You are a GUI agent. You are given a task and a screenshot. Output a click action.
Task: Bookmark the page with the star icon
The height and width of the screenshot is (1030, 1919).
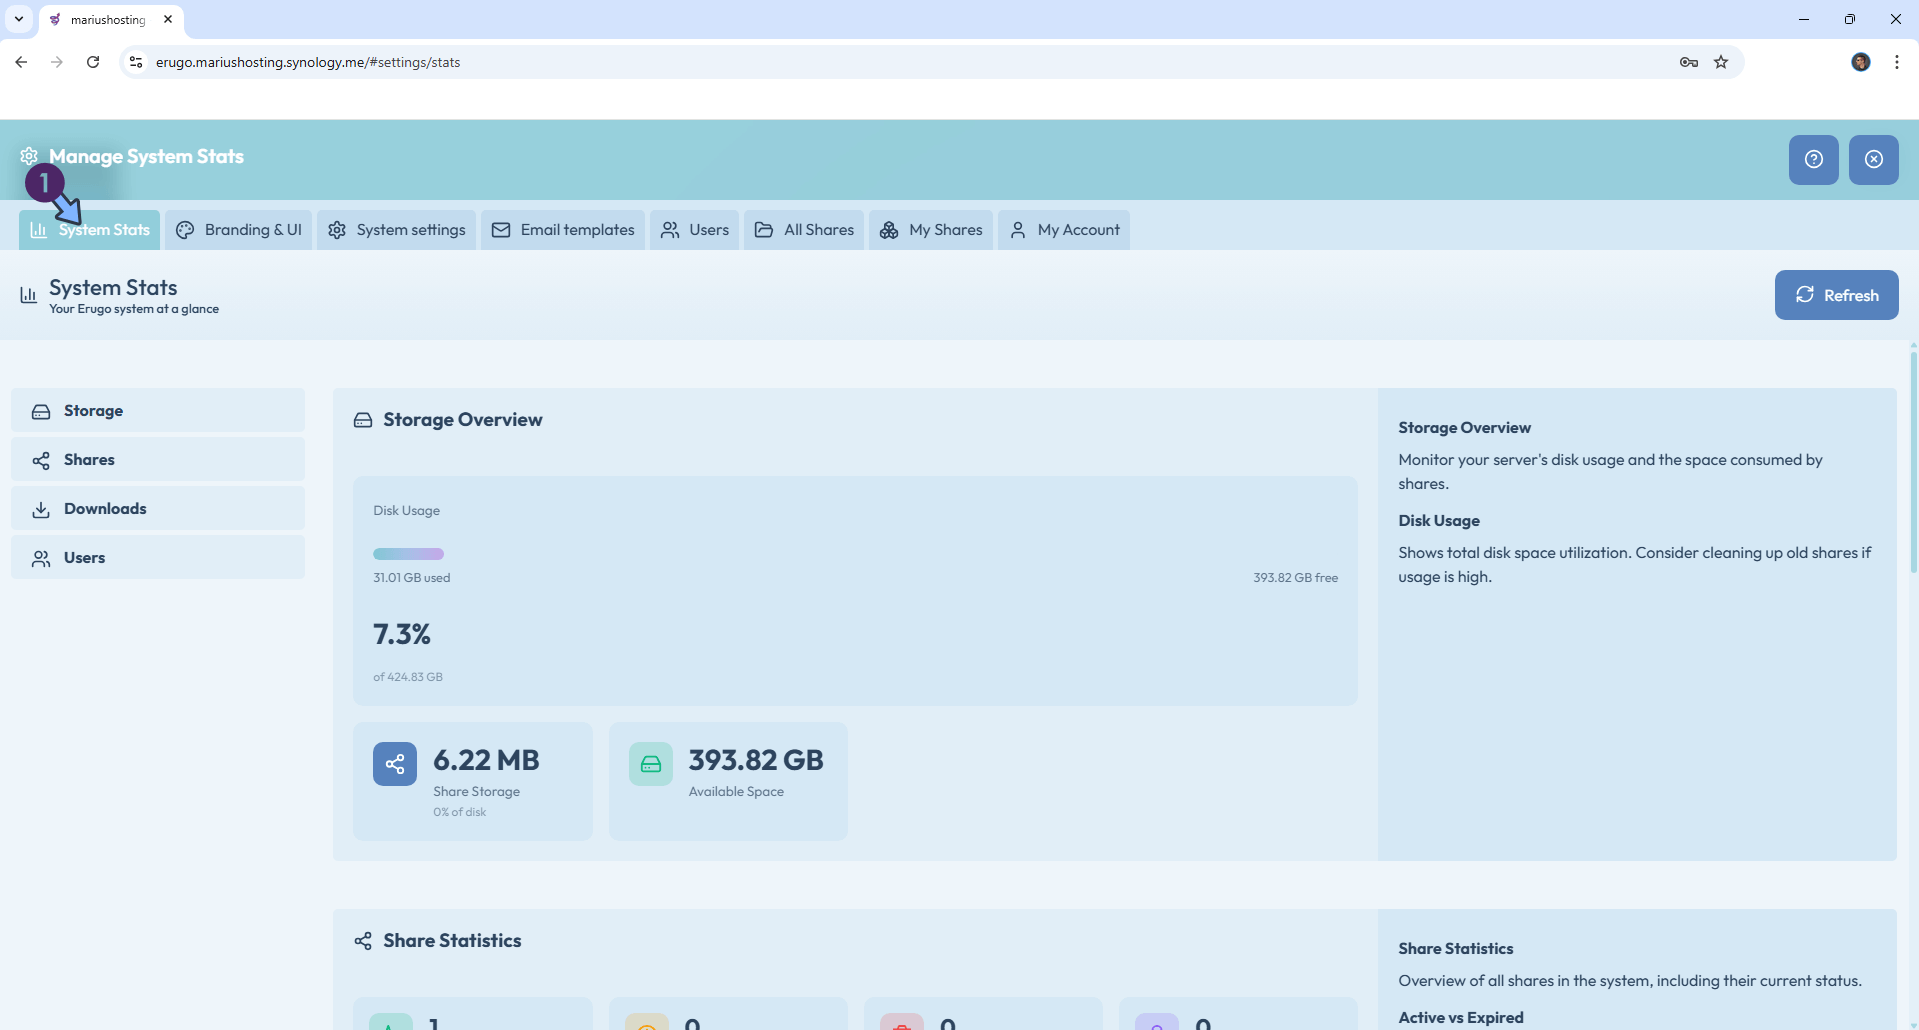tap(1721, 62)
